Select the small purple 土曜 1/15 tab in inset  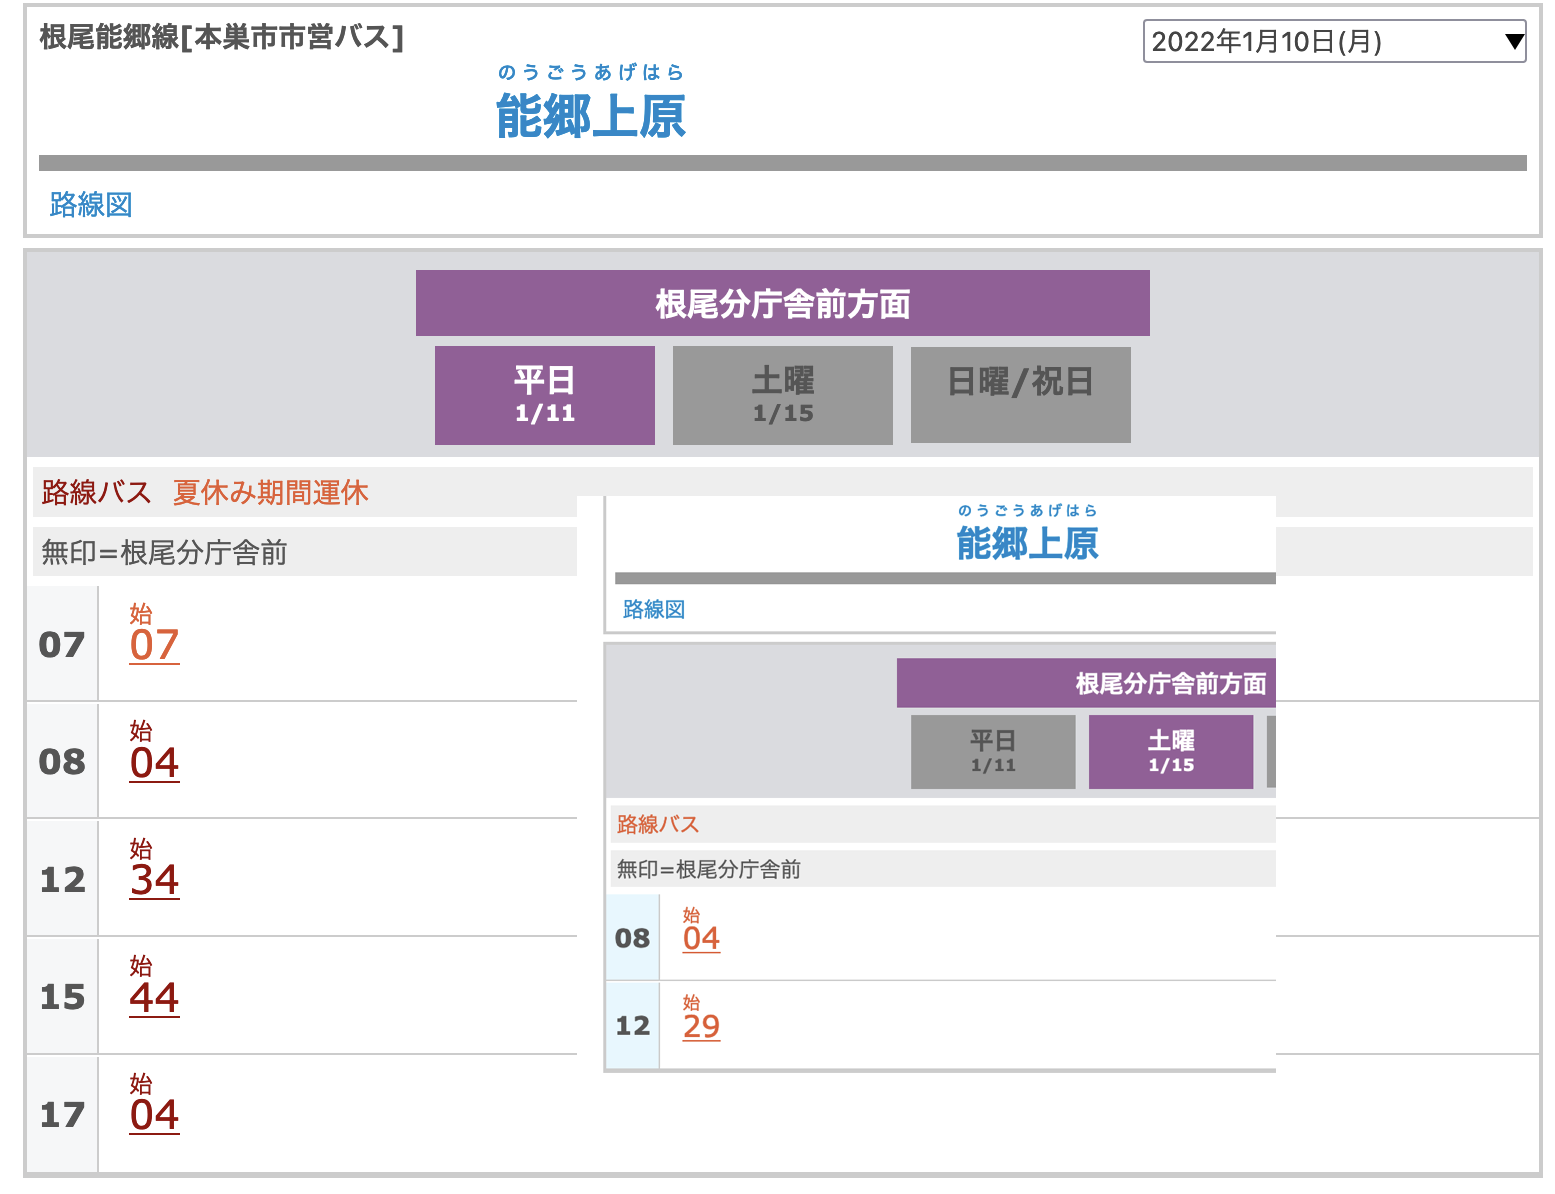click(1170, 752)
